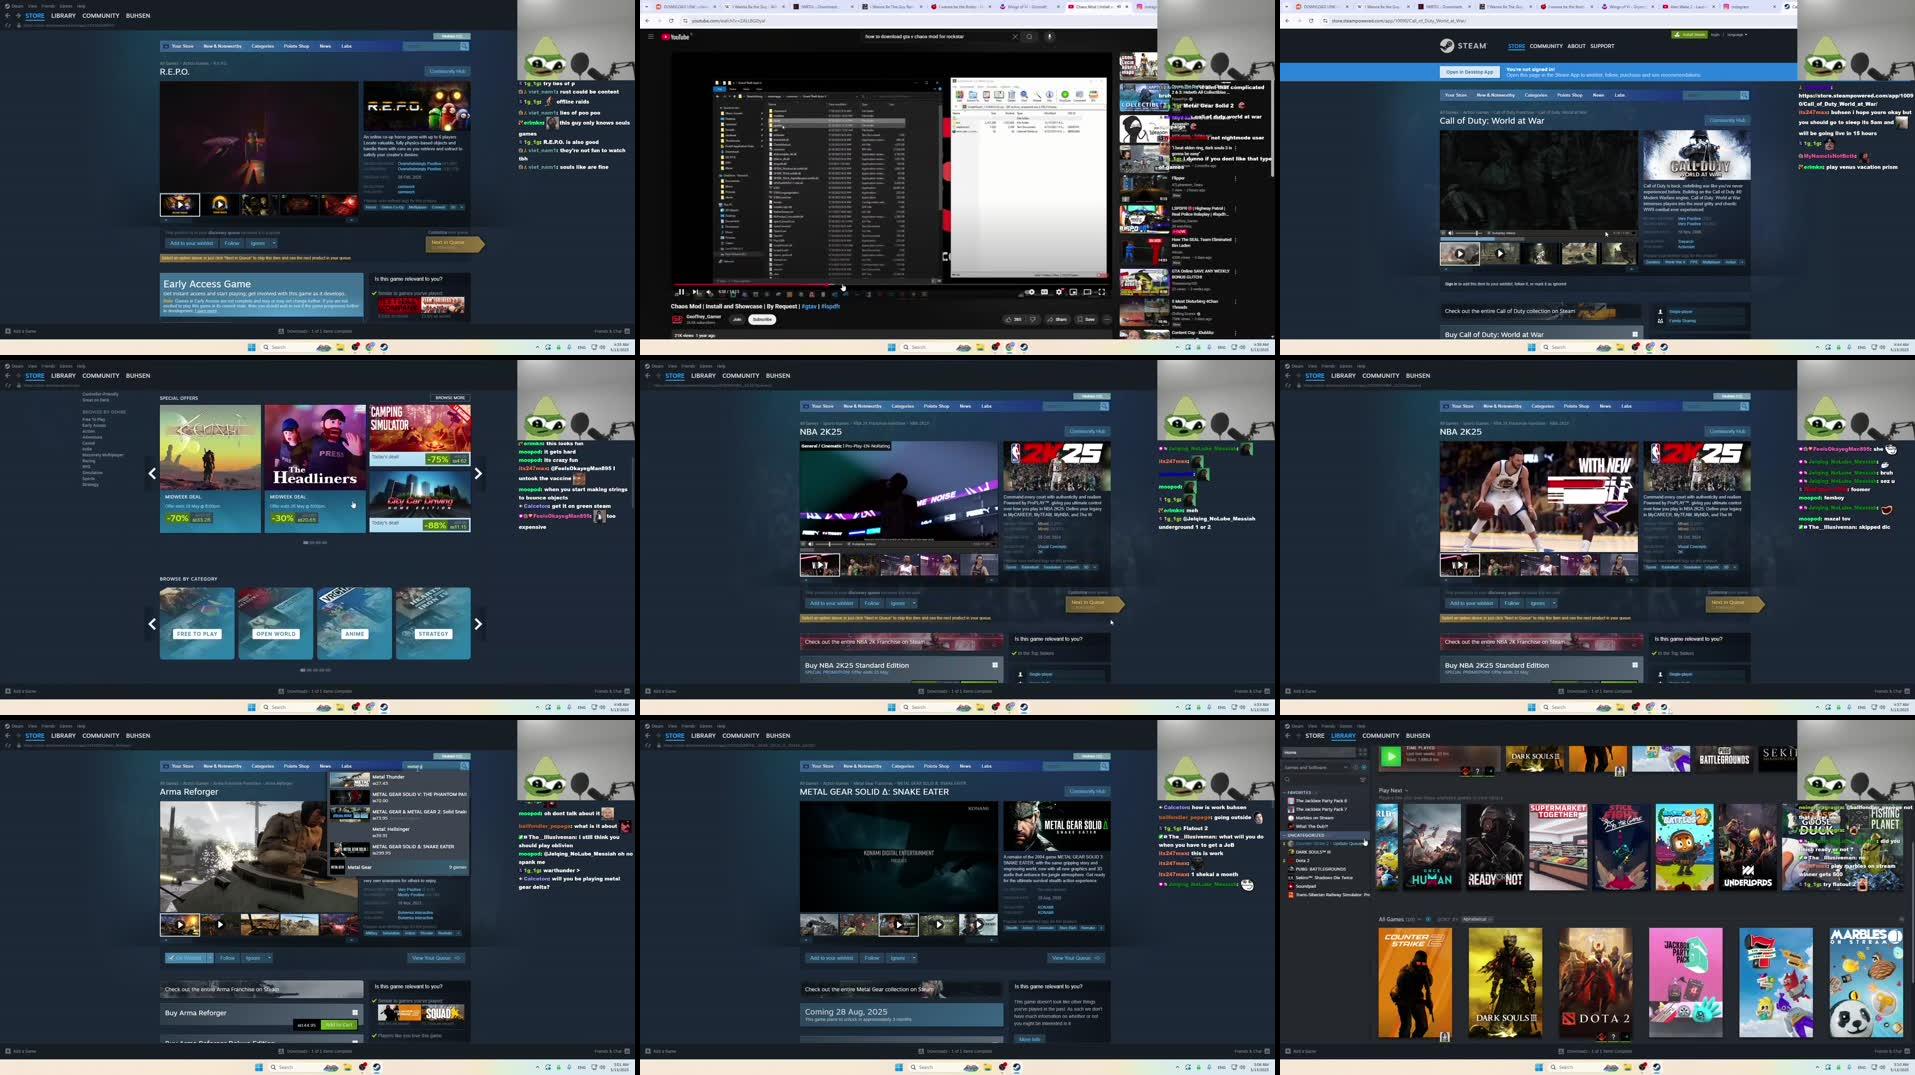Choose the Anime category card
This screenshot has height=1075, width=1915.
354,623
